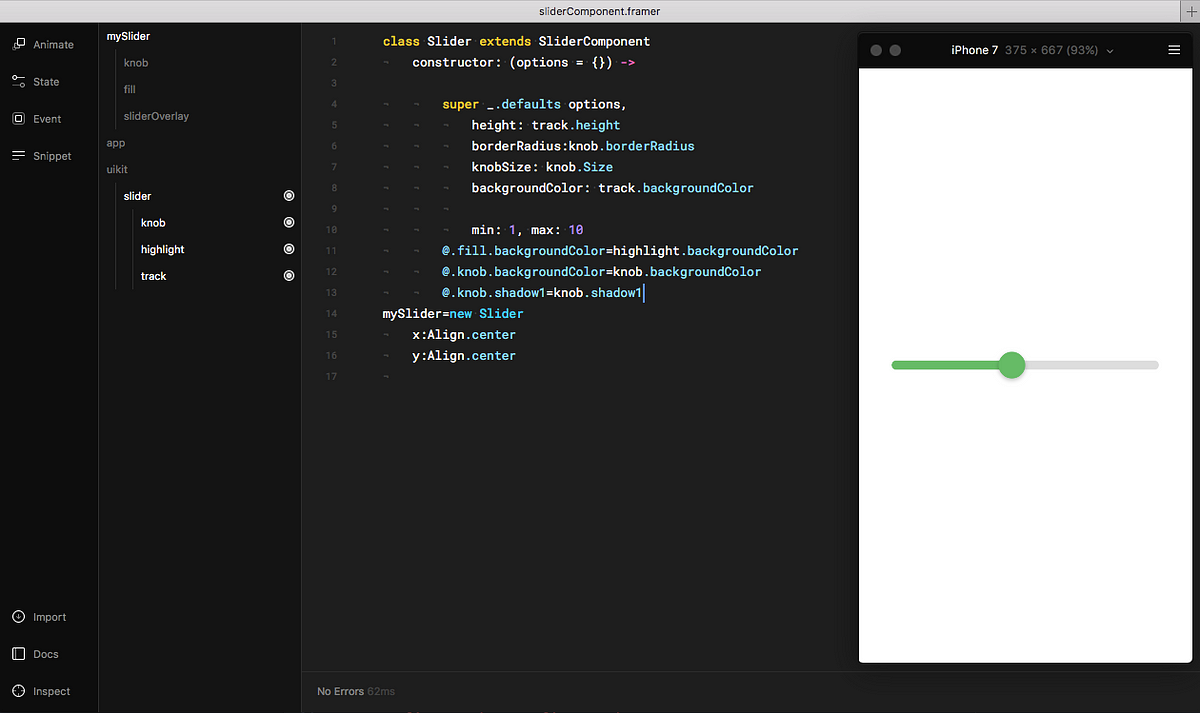
Task: Click the 'super _.defaults options,' line
Action: (x=534, y=104)
